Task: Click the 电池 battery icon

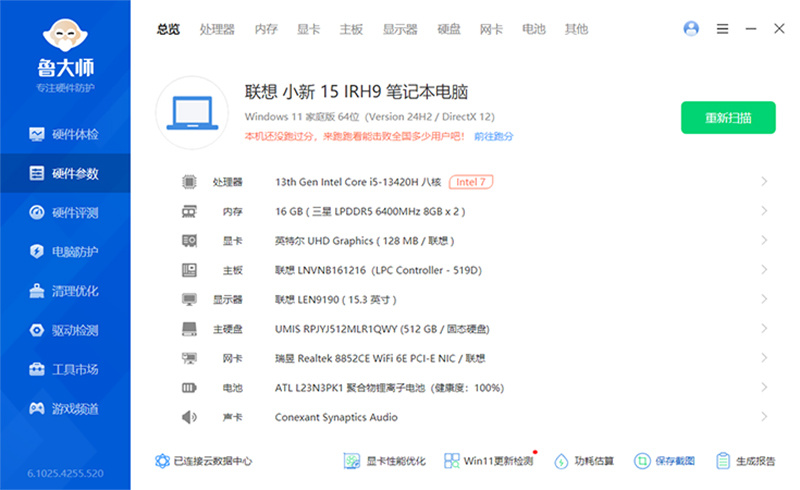Action: (189, 388)
